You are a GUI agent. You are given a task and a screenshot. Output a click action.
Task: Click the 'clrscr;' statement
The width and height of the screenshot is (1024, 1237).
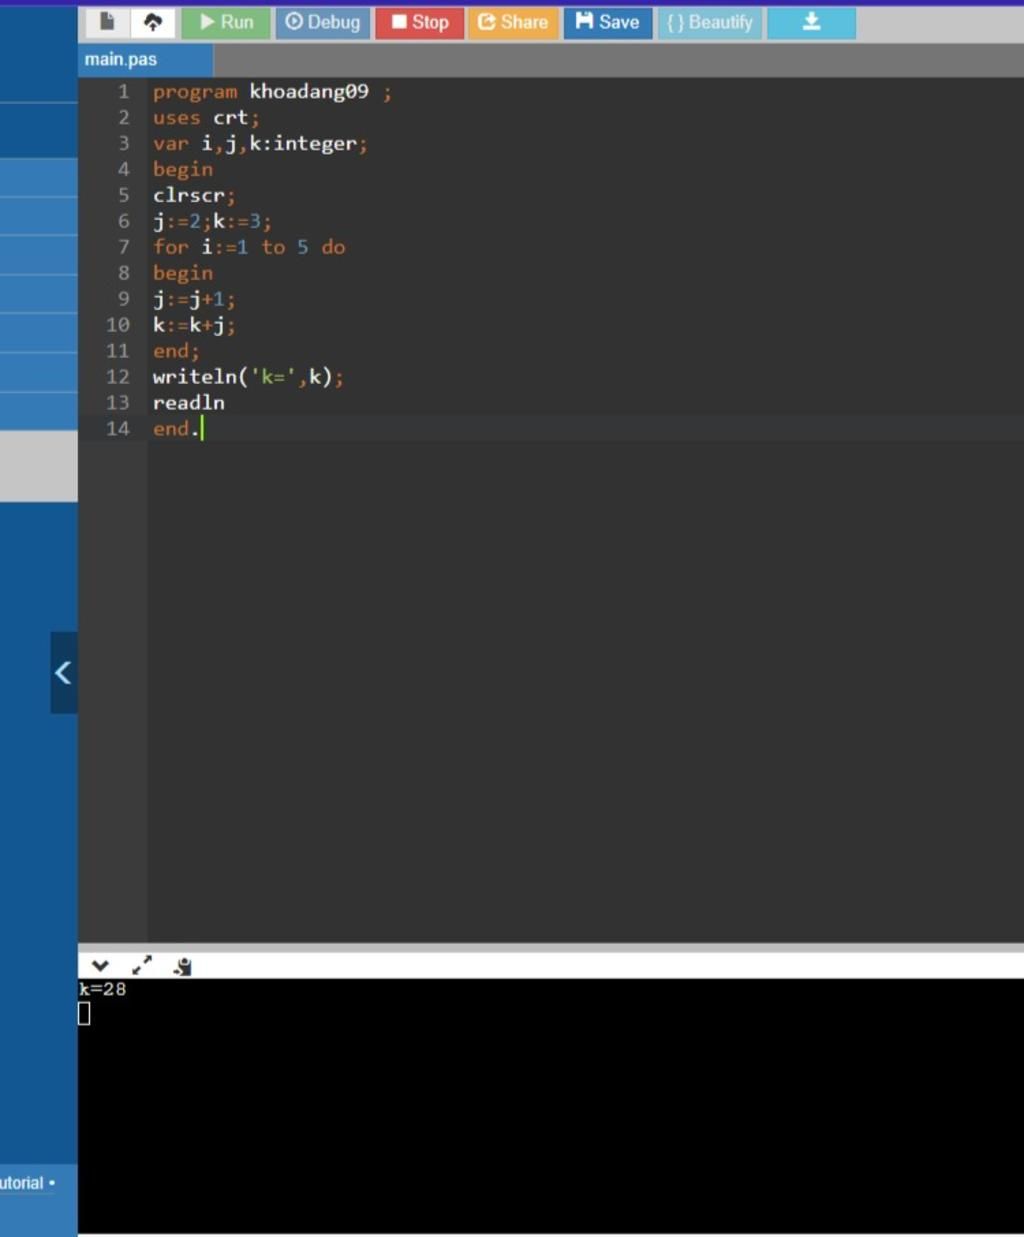coord(194,196)
